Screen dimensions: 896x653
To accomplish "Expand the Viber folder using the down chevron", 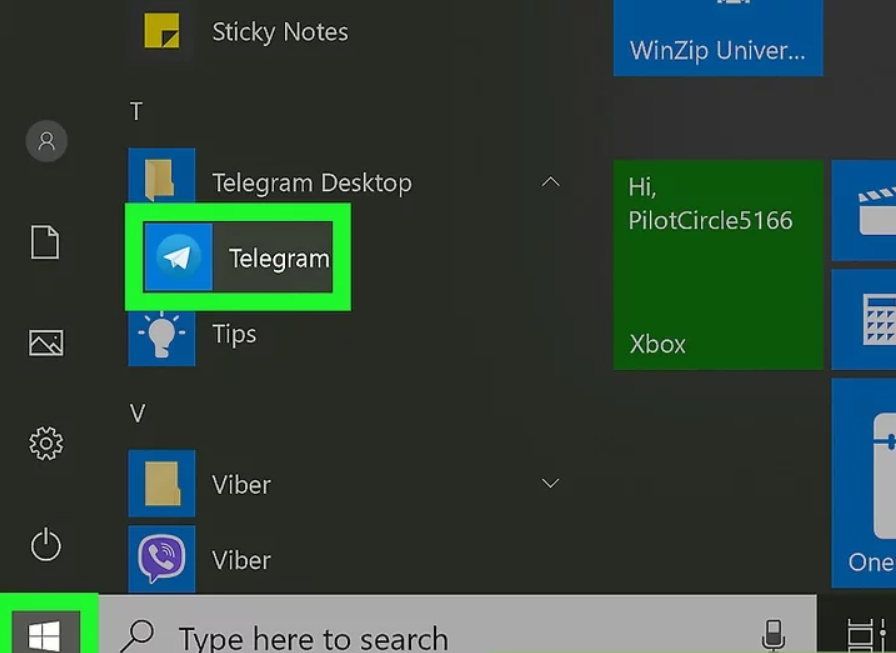I will tap(550, 484).
